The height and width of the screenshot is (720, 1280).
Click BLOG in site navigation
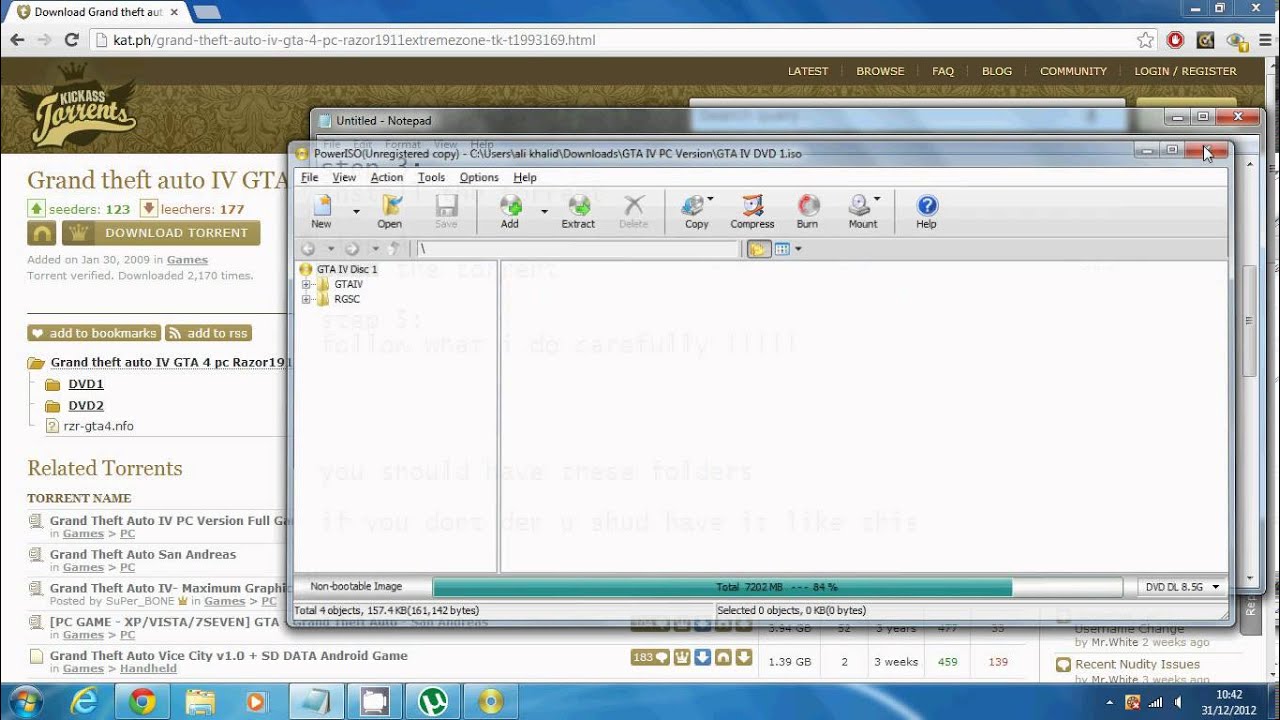[997, 71]
